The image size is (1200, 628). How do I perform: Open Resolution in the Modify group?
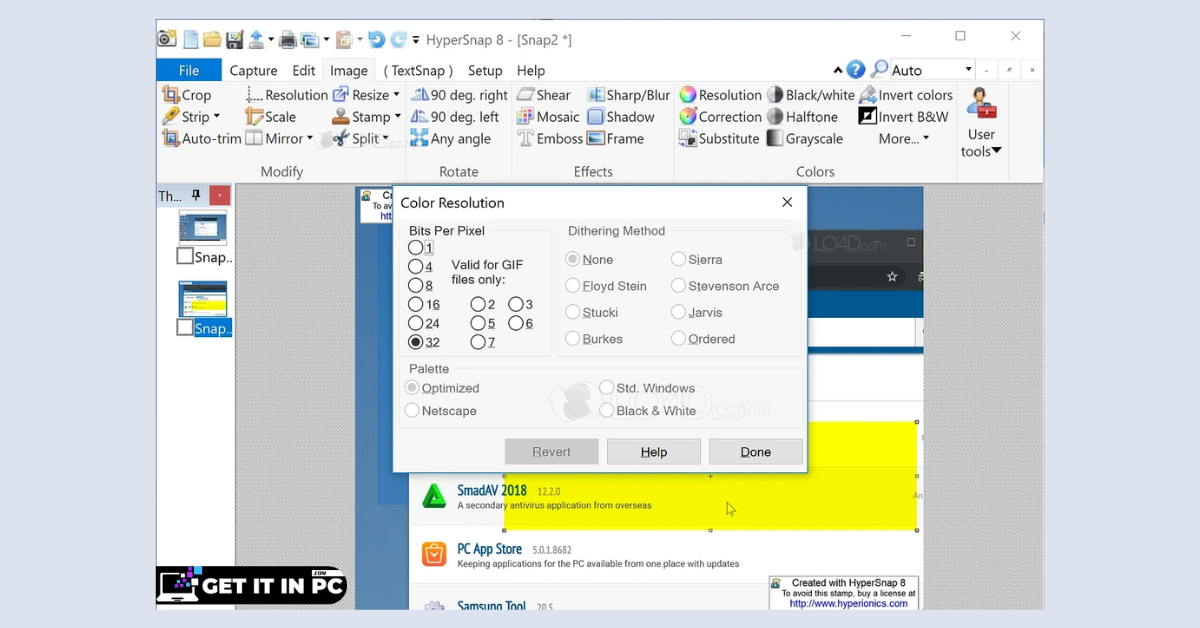287,95
